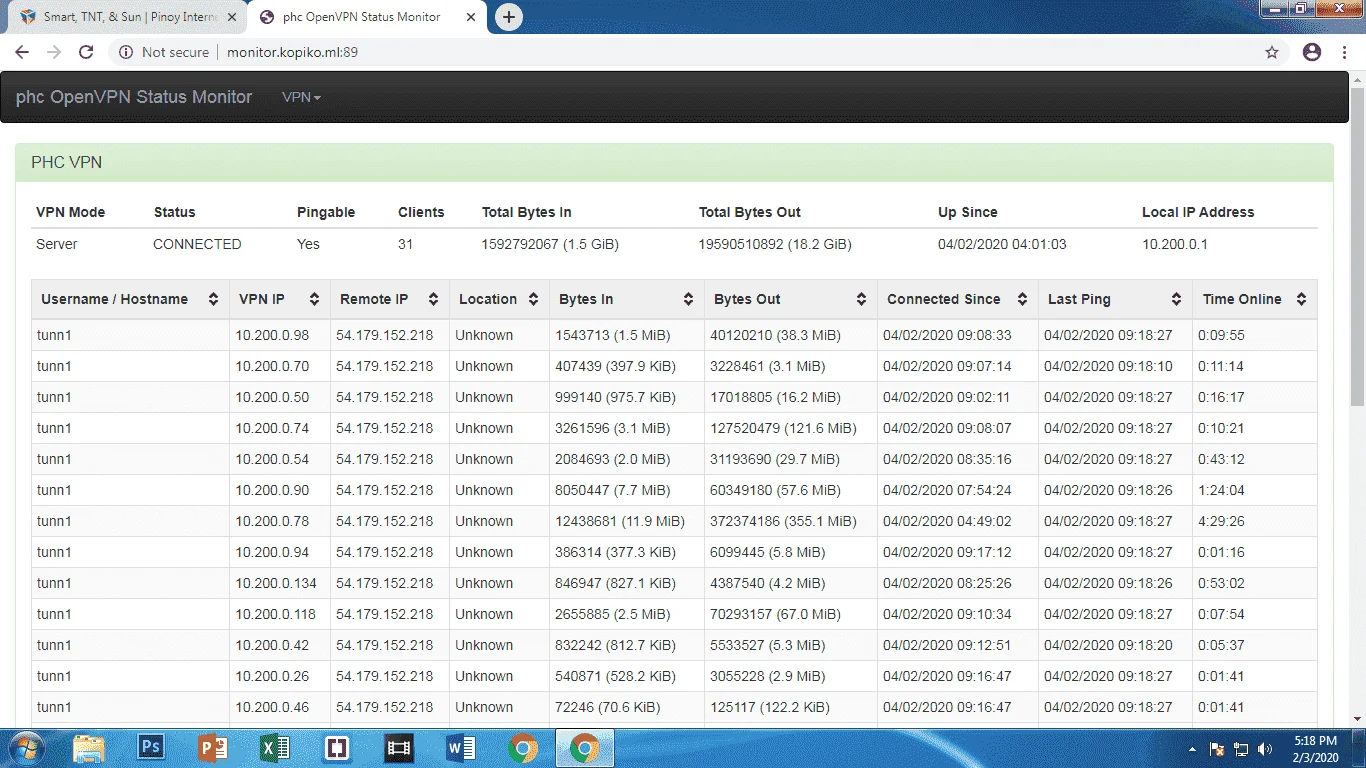The image size is (1366, 768).
Task: Show hidden system tray icons
Action: (x=1192, y=749)
